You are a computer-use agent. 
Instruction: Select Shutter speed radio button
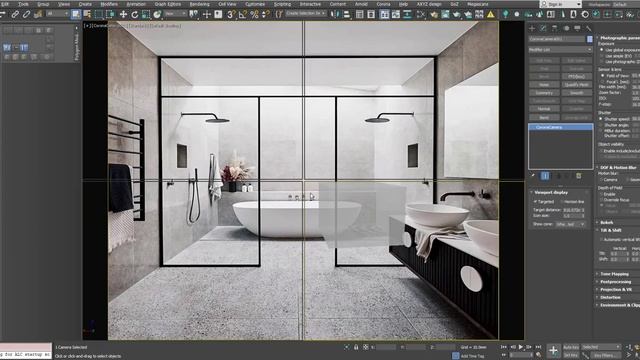[x=601, y=119]
